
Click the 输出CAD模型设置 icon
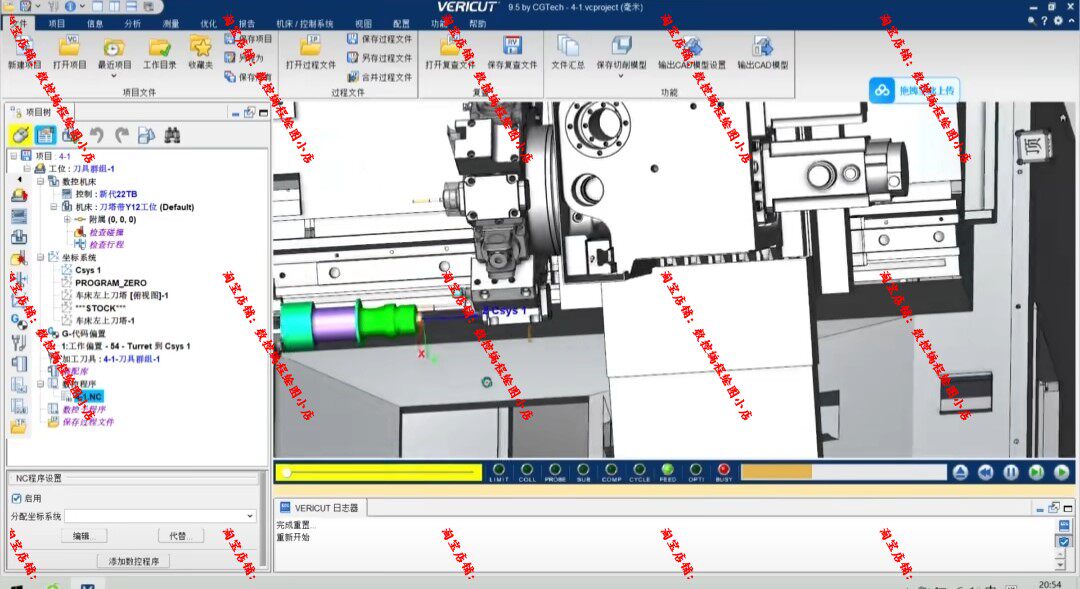[x=692, y=47]
